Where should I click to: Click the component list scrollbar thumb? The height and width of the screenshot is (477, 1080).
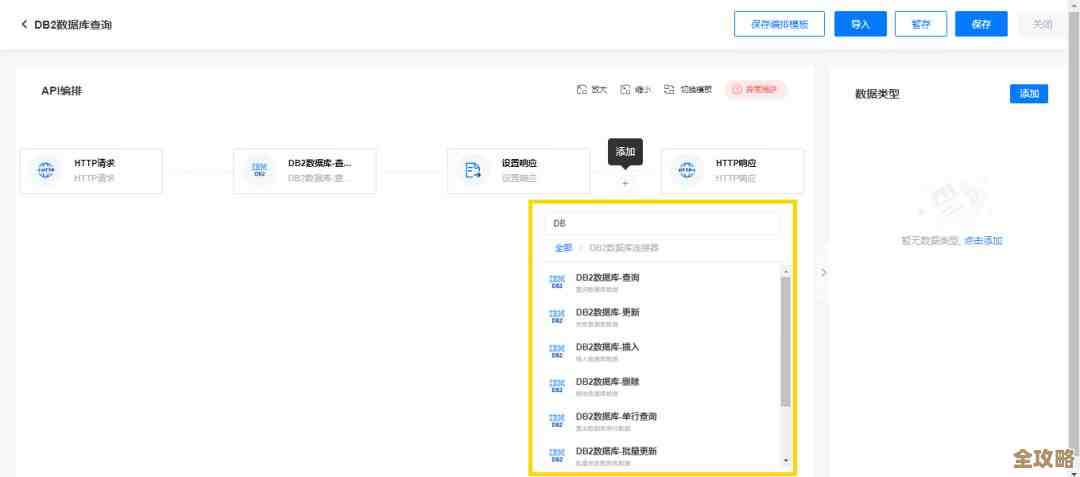pyautogui.click(x=785, y=341)
